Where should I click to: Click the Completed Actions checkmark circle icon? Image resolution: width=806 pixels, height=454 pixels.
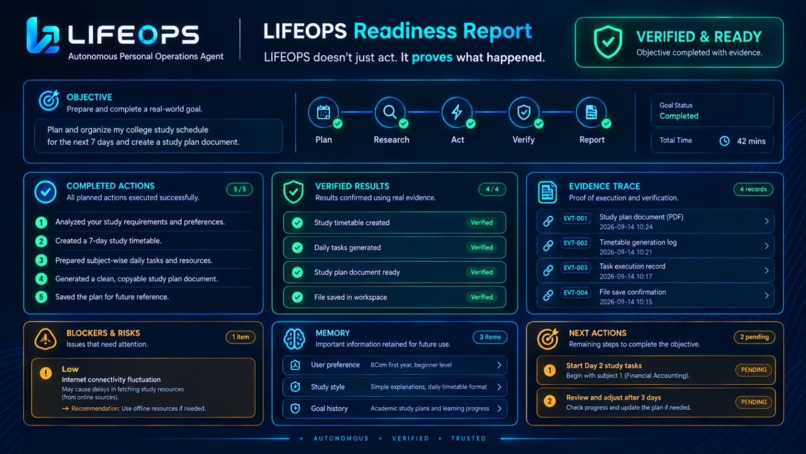[x=46, y=192]
